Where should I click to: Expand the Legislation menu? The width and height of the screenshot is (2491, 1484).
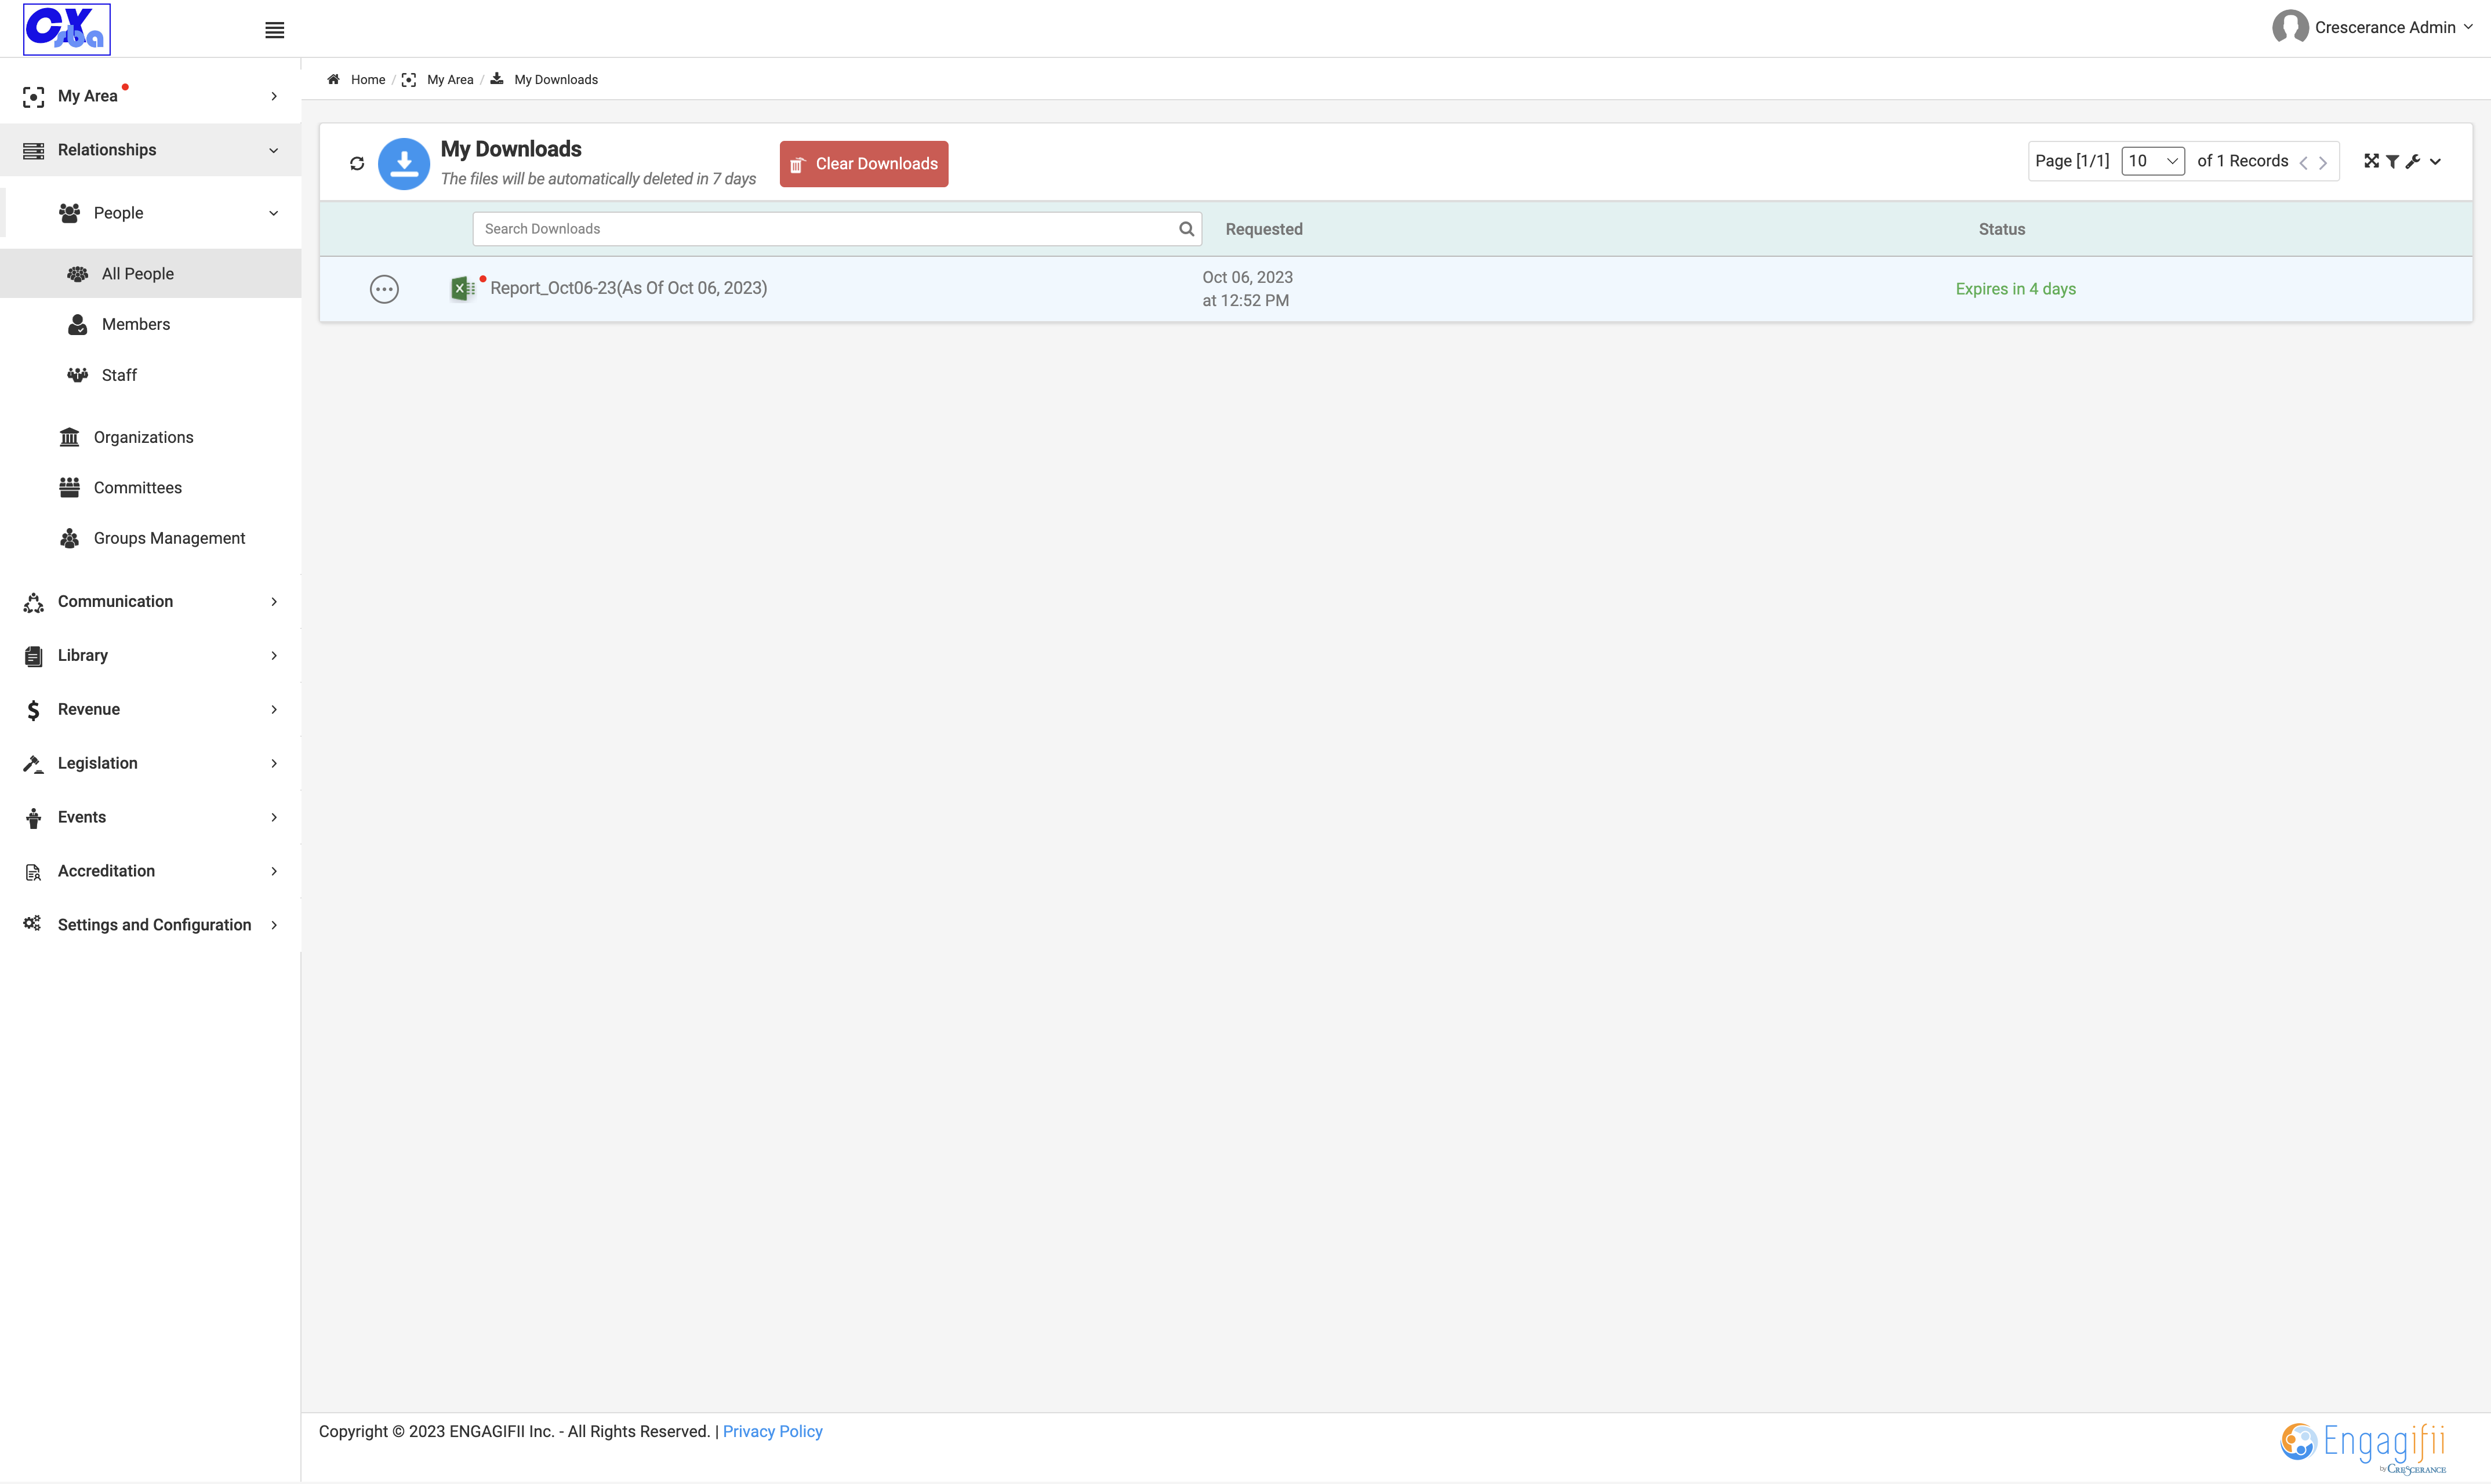tap(150, 763)
